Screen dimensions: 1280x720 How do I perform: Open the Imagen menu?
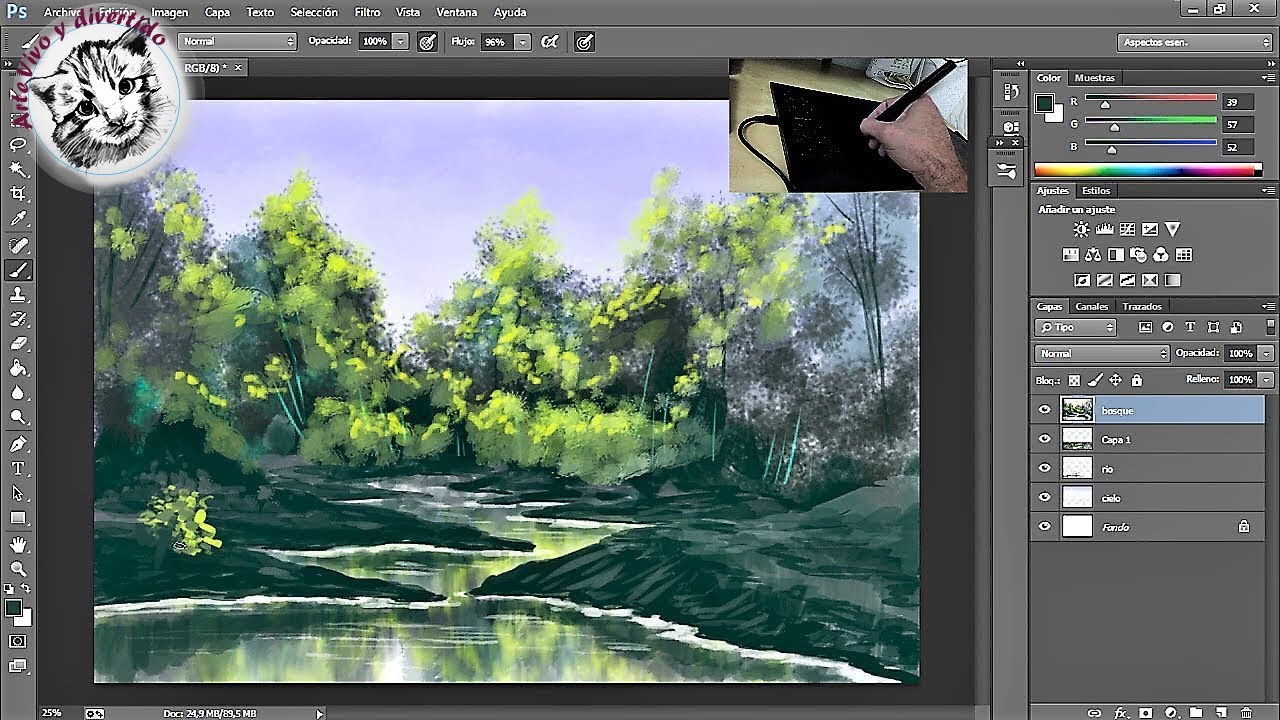(170, 12)
